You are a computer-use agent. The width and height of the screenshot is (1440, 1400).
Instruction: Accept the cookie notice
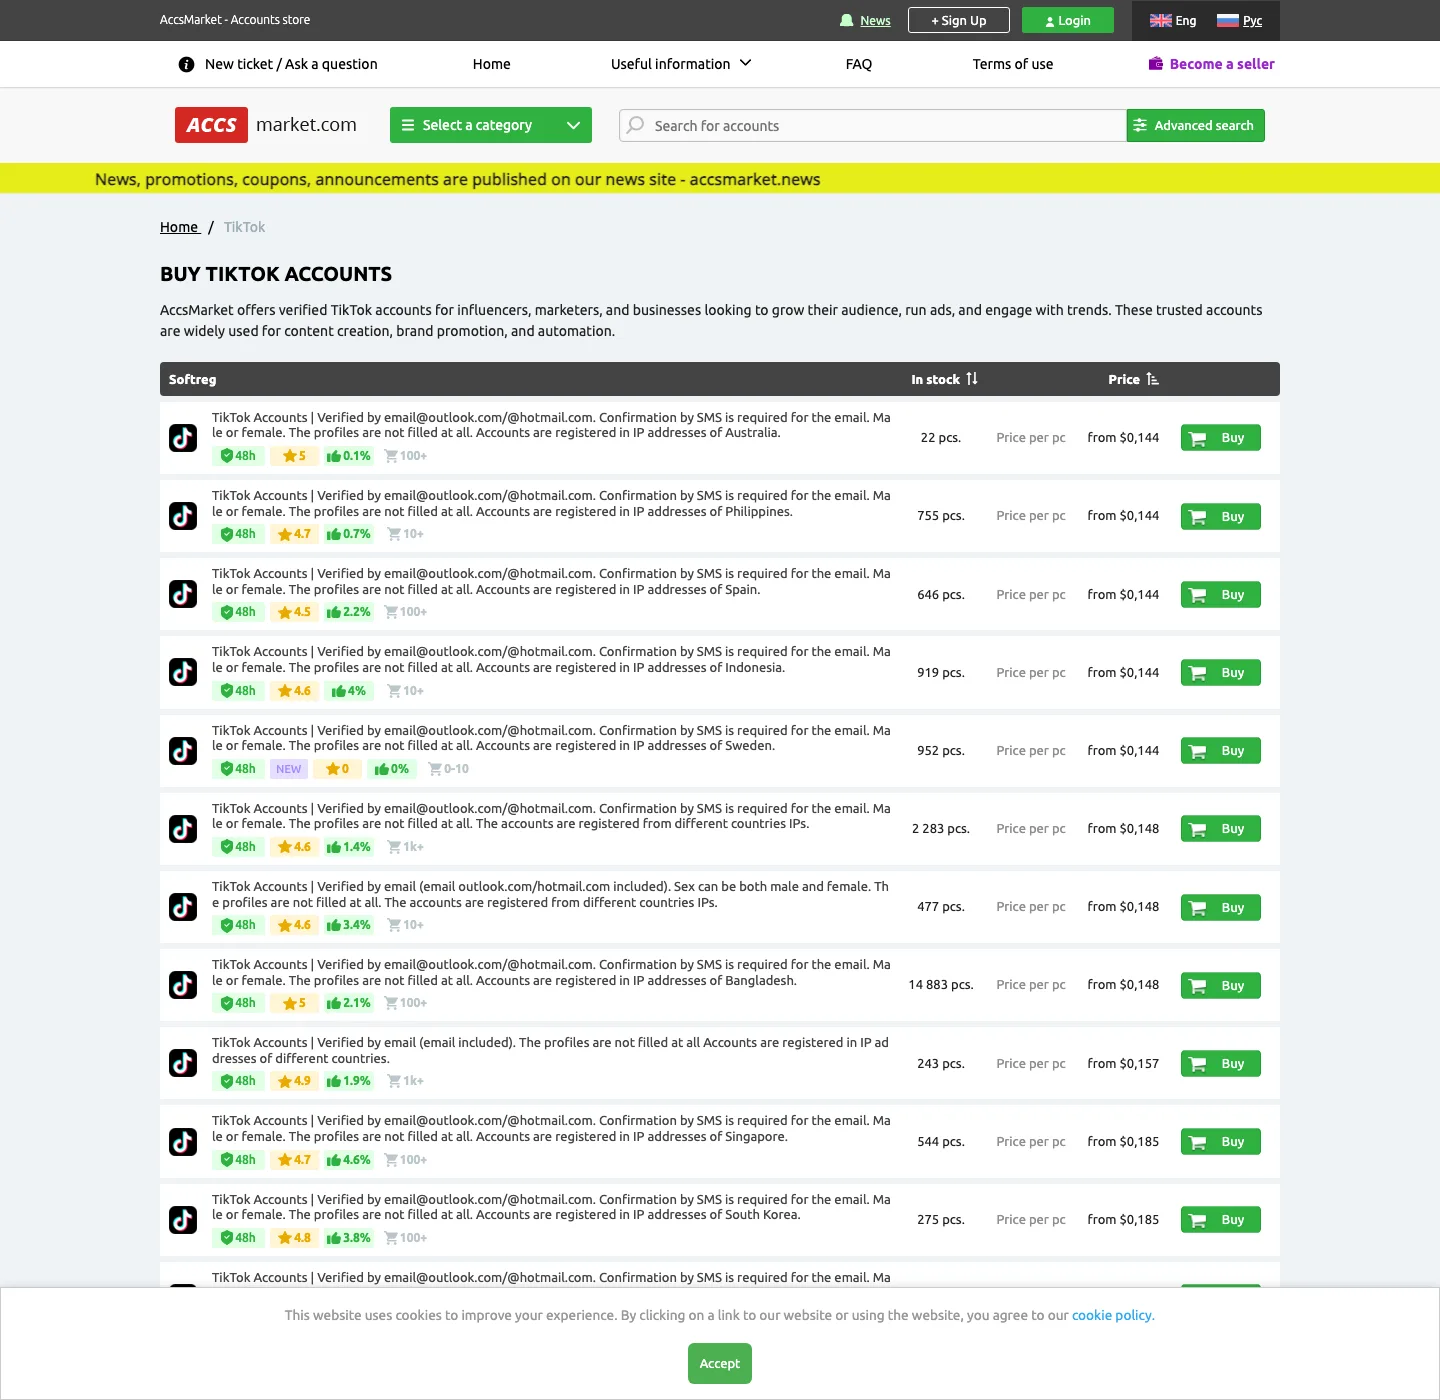[x=720, y=1363]
